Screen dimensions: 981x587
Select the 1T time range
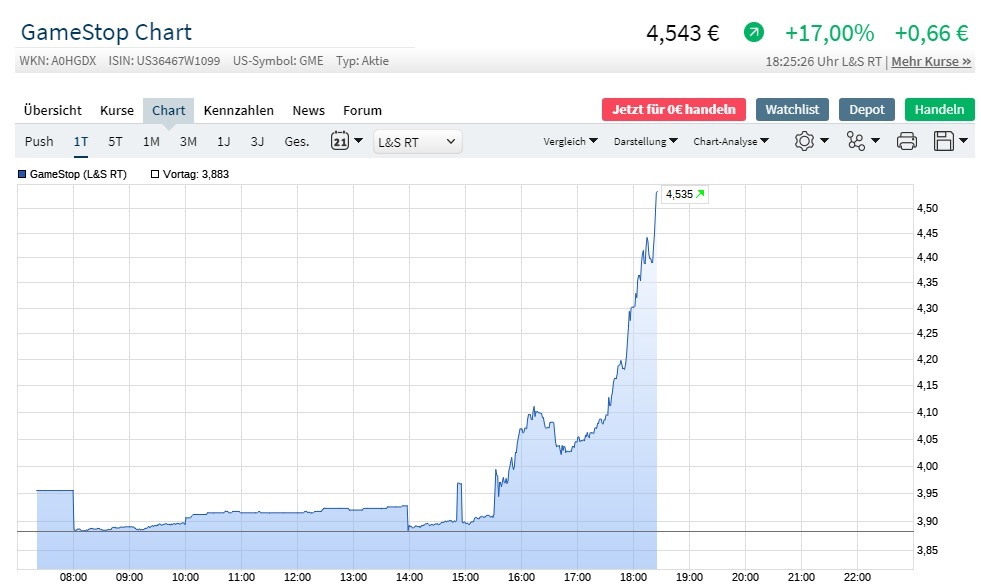[x=81, y=141]
